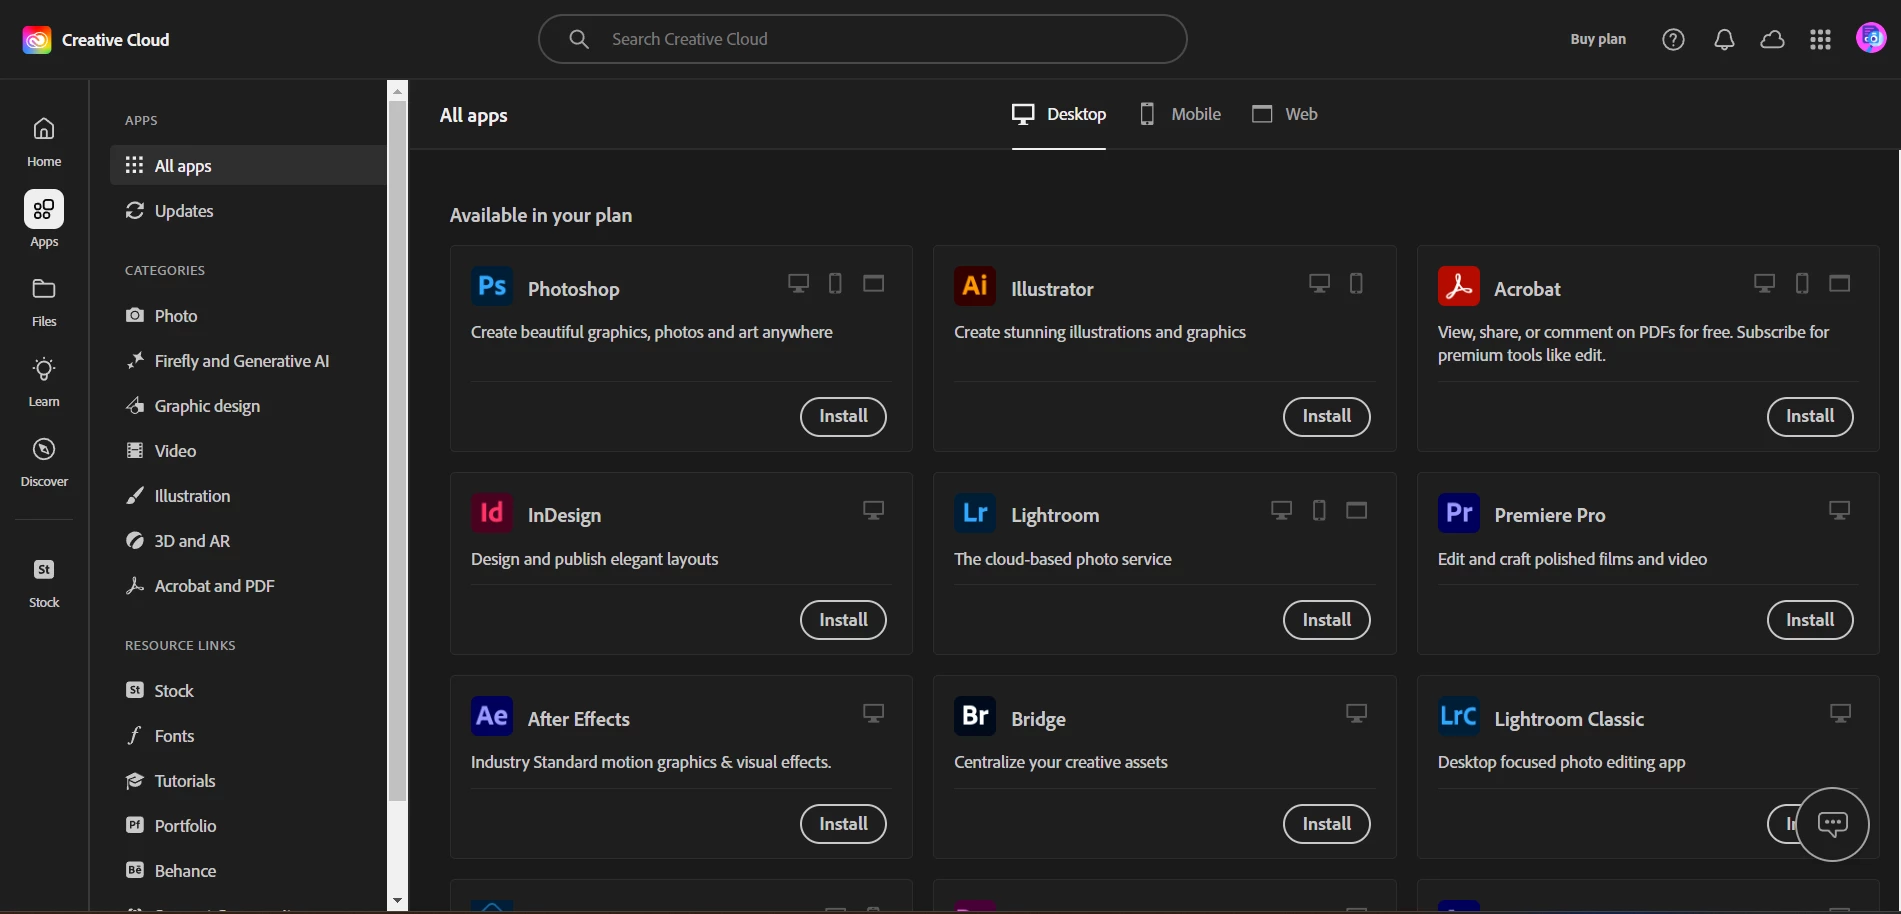
Task: Select Firefly and Generative AI category
Action: pos(248,361)
